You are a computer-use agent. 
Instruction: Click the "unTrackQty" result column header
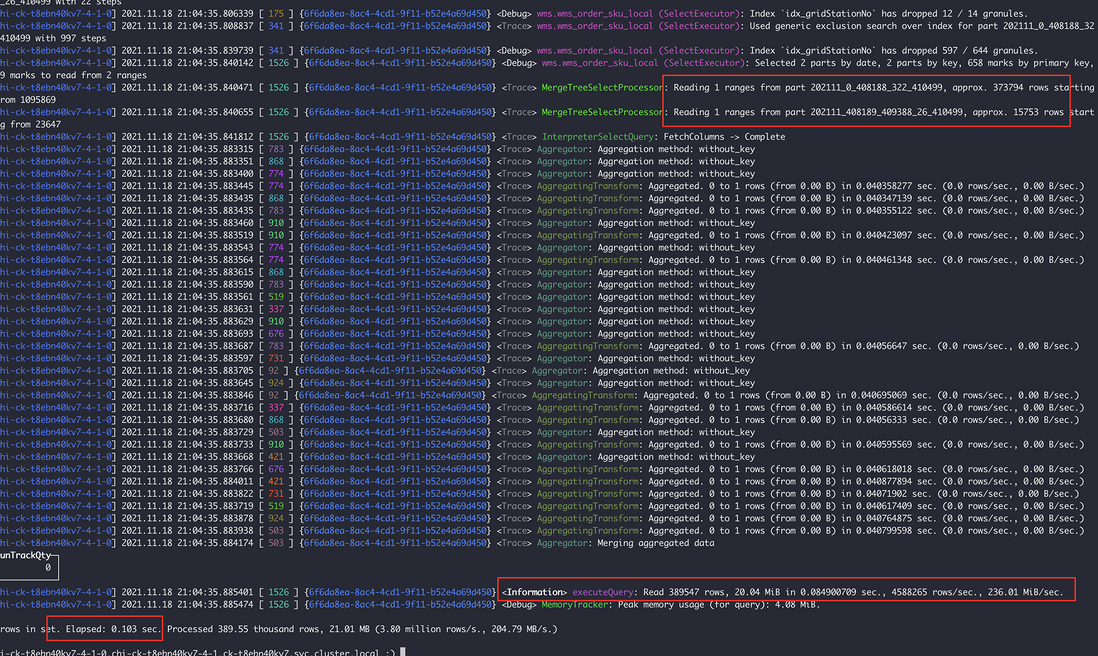tap(26, 555)
